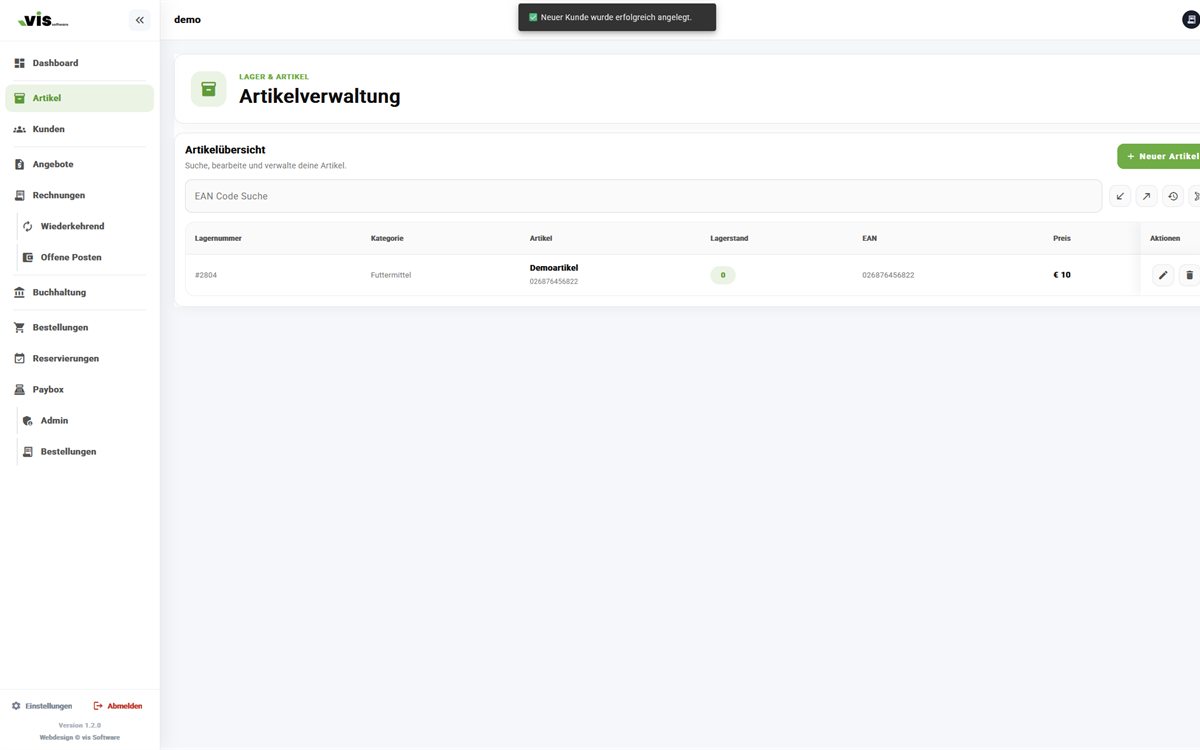Focus the EAN Code Suche field
This screenshot has width=1200, height=750.
coord(643,196)
